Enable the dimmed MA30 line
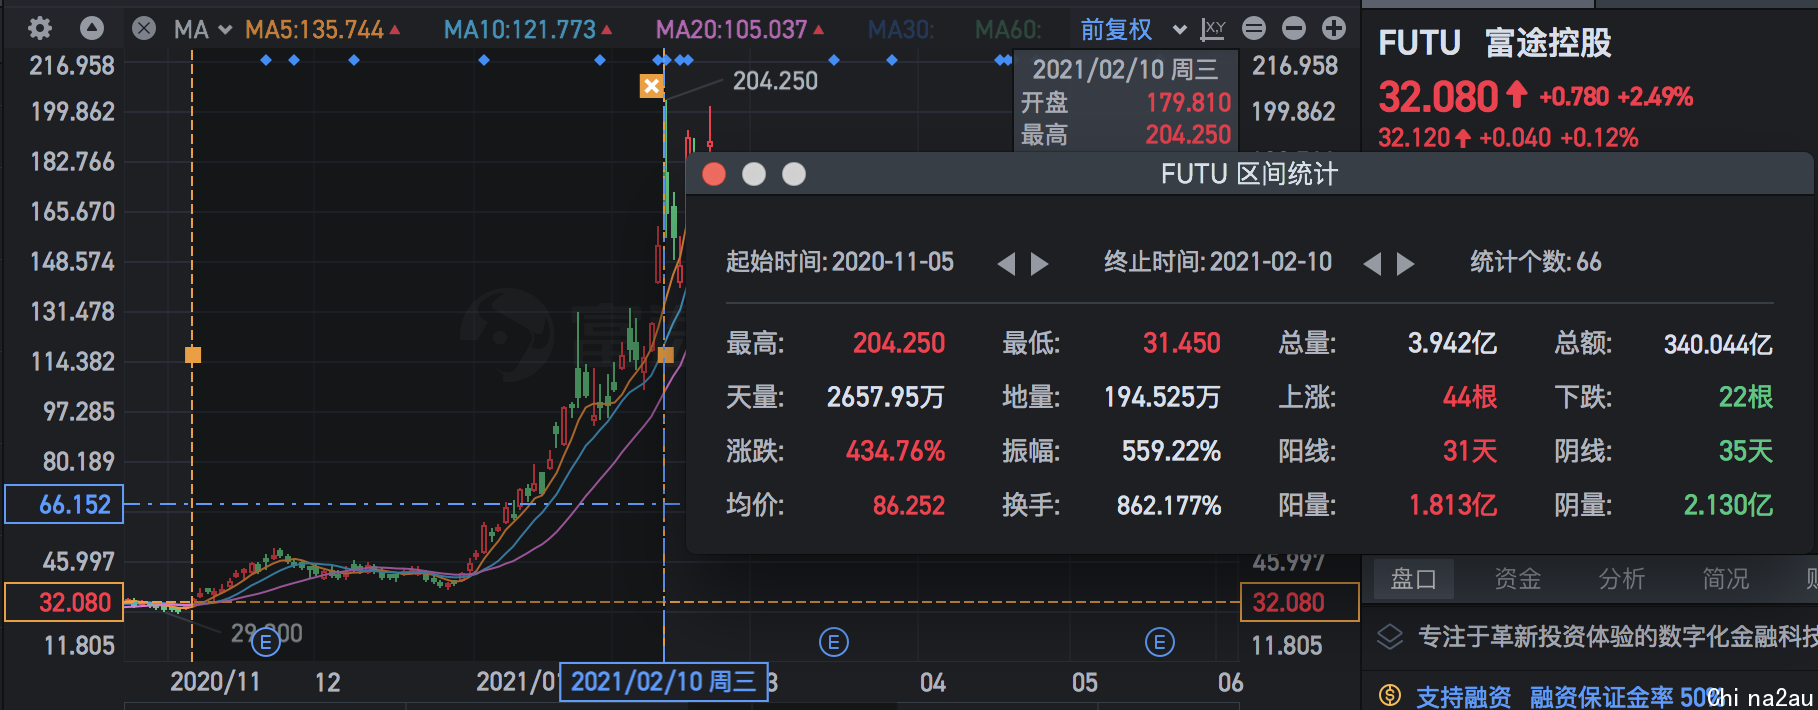This screenshot has width=1818, height=710. coord(901,30)
